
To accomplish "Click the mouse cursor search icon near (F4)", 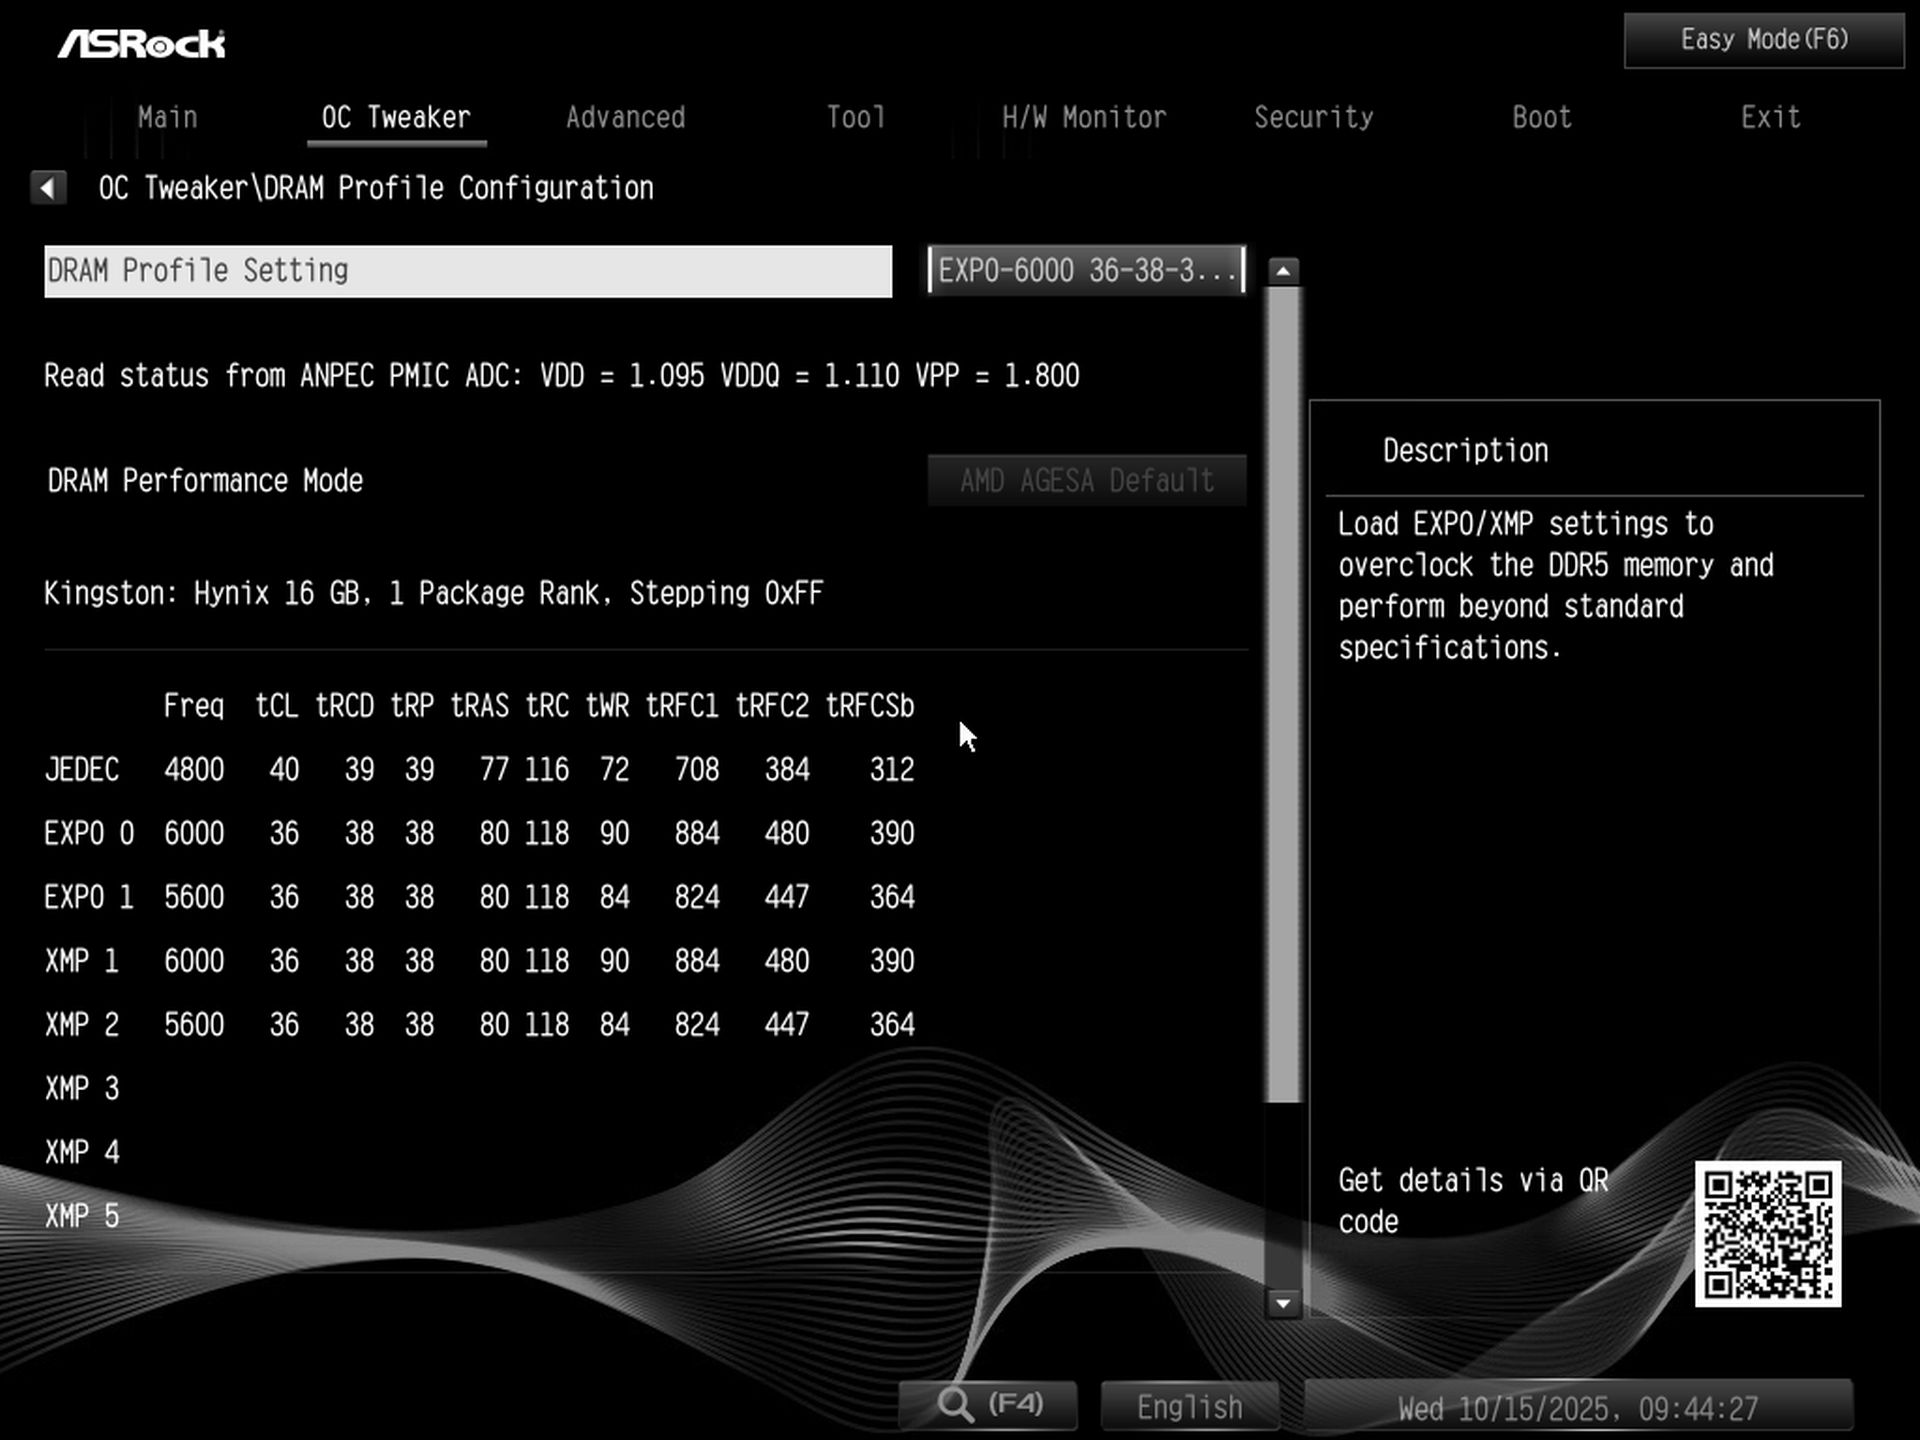I will tap(958, 1404).
